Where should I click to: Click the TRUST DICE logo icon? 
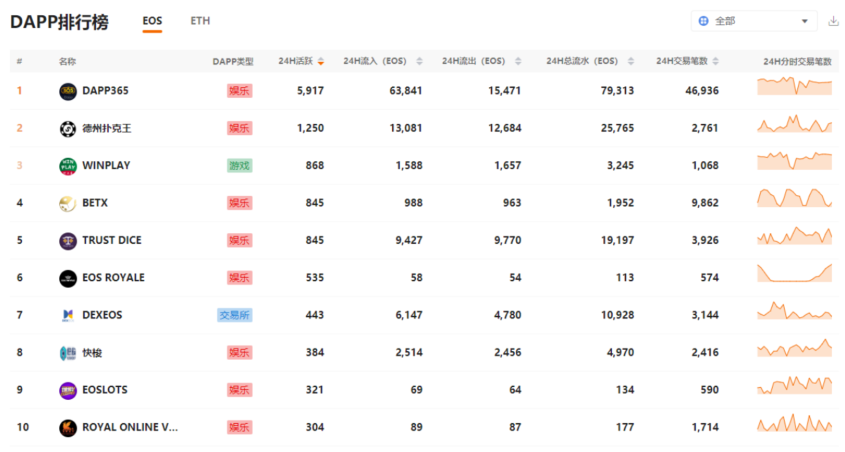(68, 240)
